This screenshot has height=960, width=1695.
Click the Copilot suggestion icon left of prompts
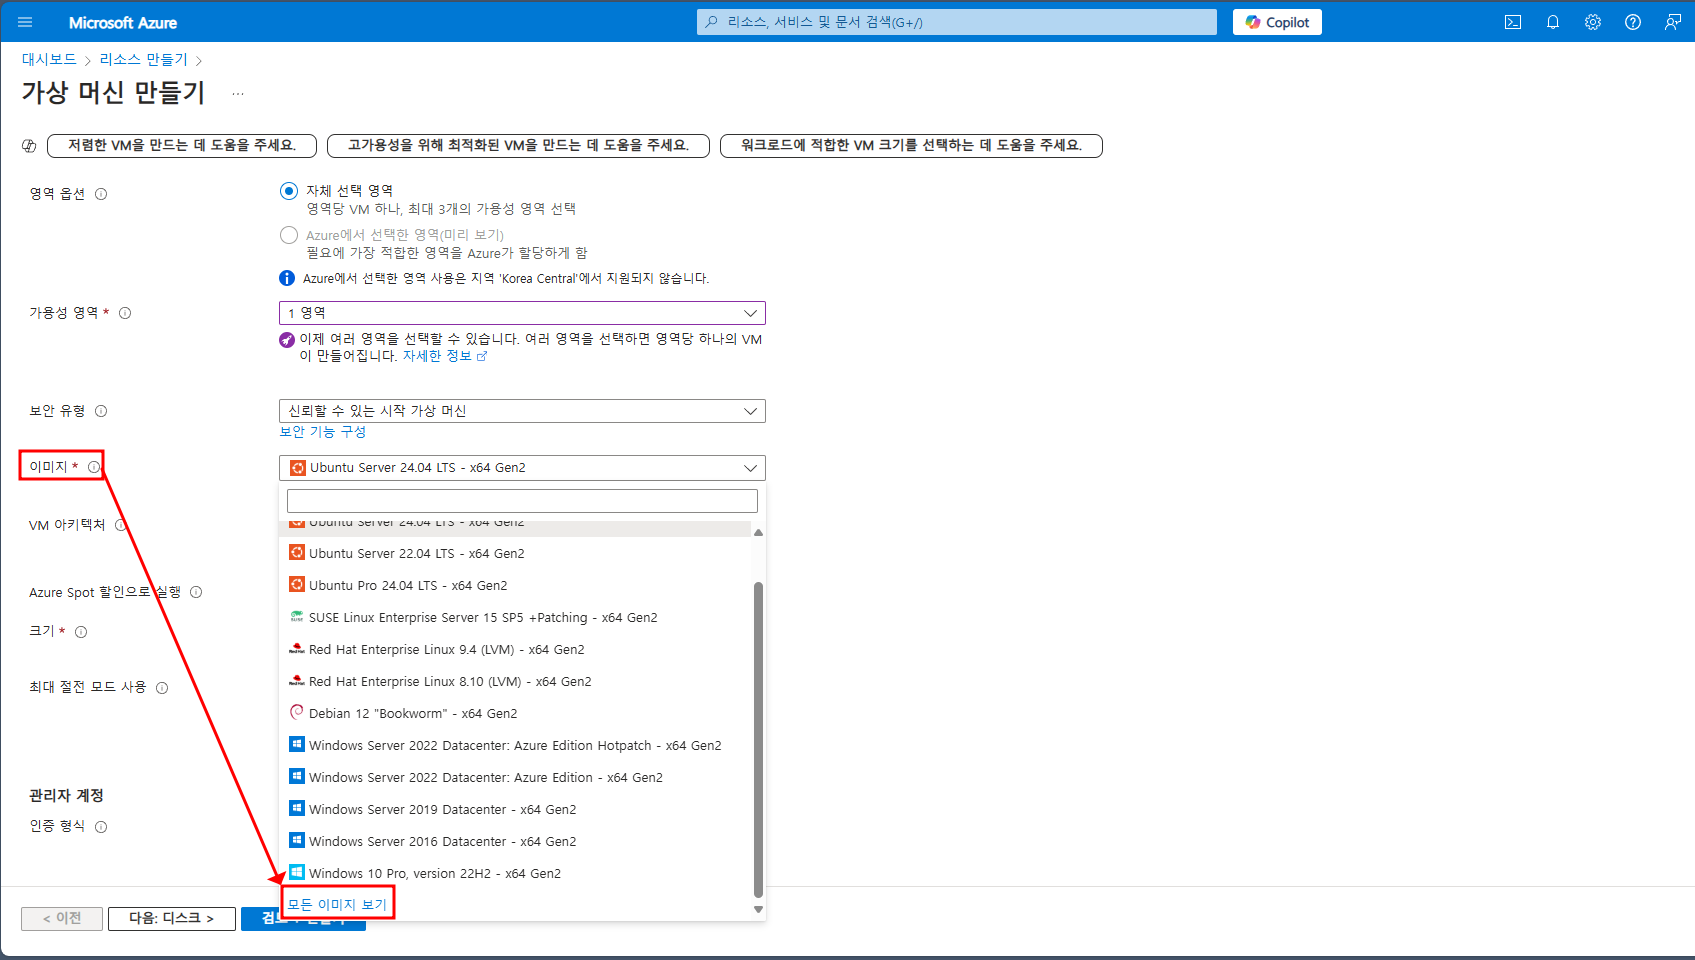click(x=29, y=146)
